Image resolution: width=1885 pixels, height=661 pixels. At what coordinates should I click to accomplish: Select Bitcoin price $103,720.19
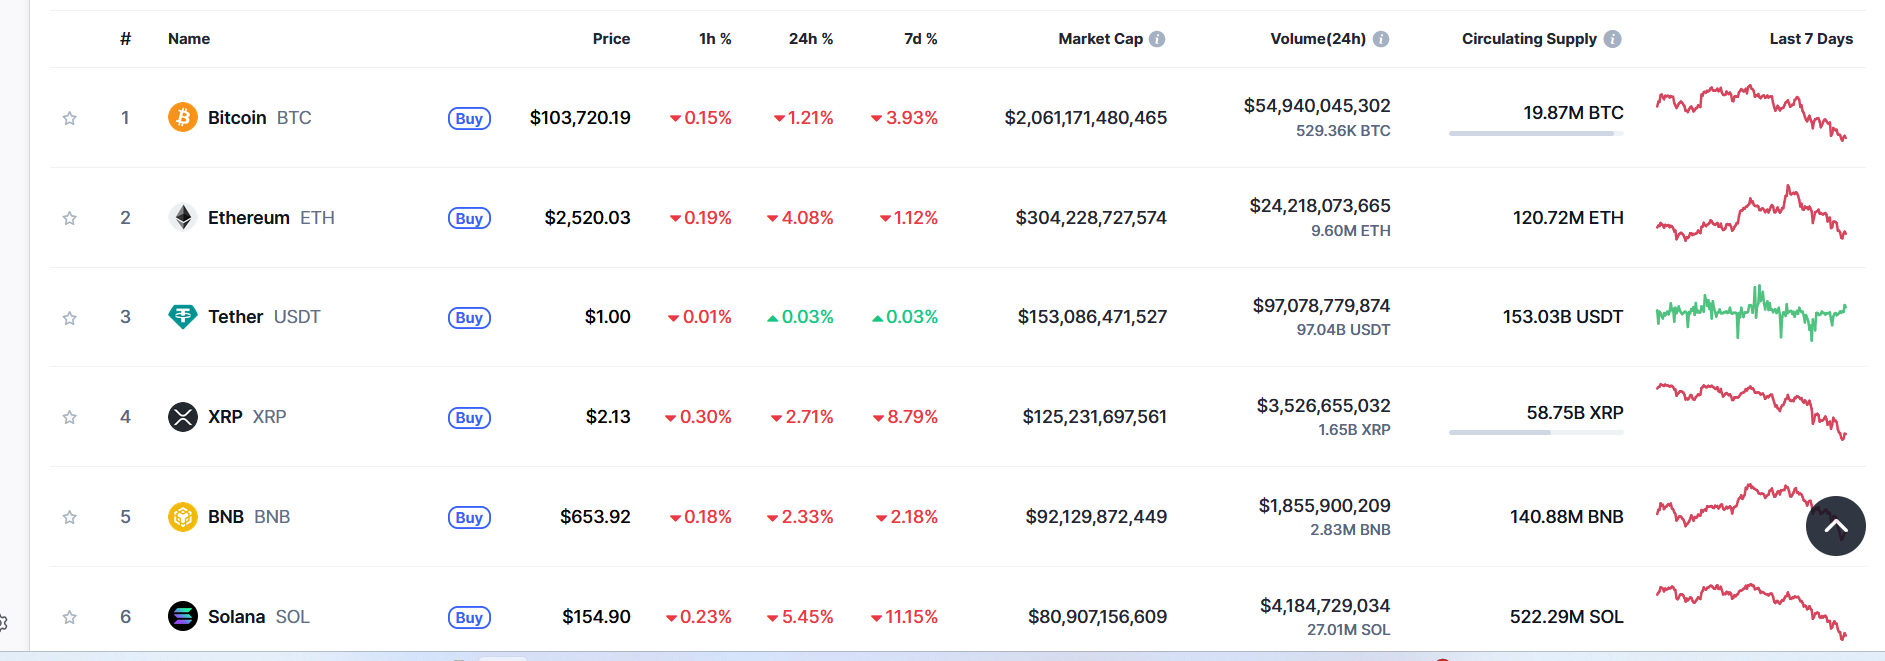pyautogui.click(x=580, y=118)
